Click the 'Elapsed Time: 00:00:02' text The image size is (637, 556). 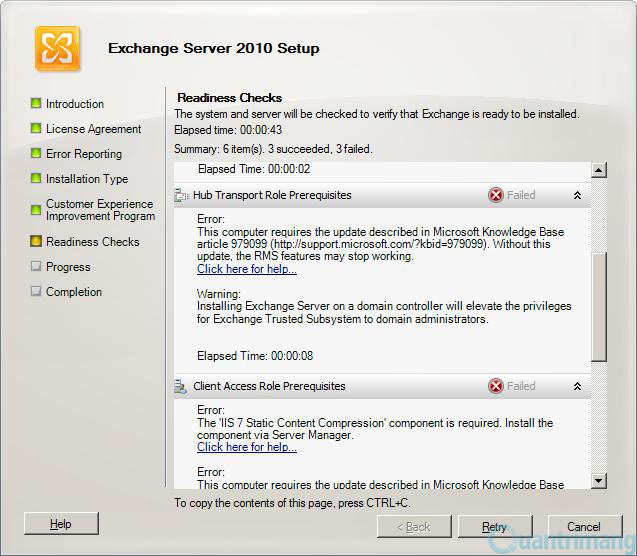click(254, 169)
